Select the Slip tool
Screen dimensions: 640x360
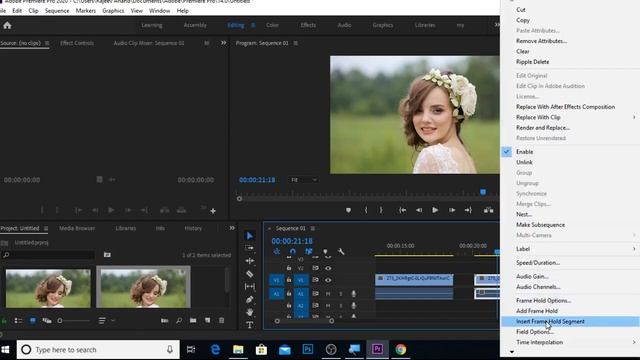[249, 287]
